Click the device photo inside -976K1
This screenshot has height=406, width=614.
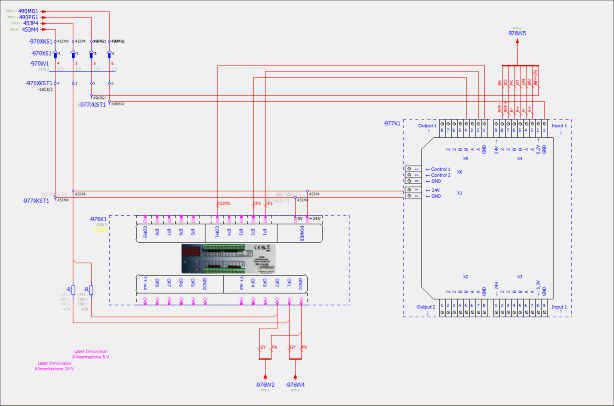tap(228, 259)
